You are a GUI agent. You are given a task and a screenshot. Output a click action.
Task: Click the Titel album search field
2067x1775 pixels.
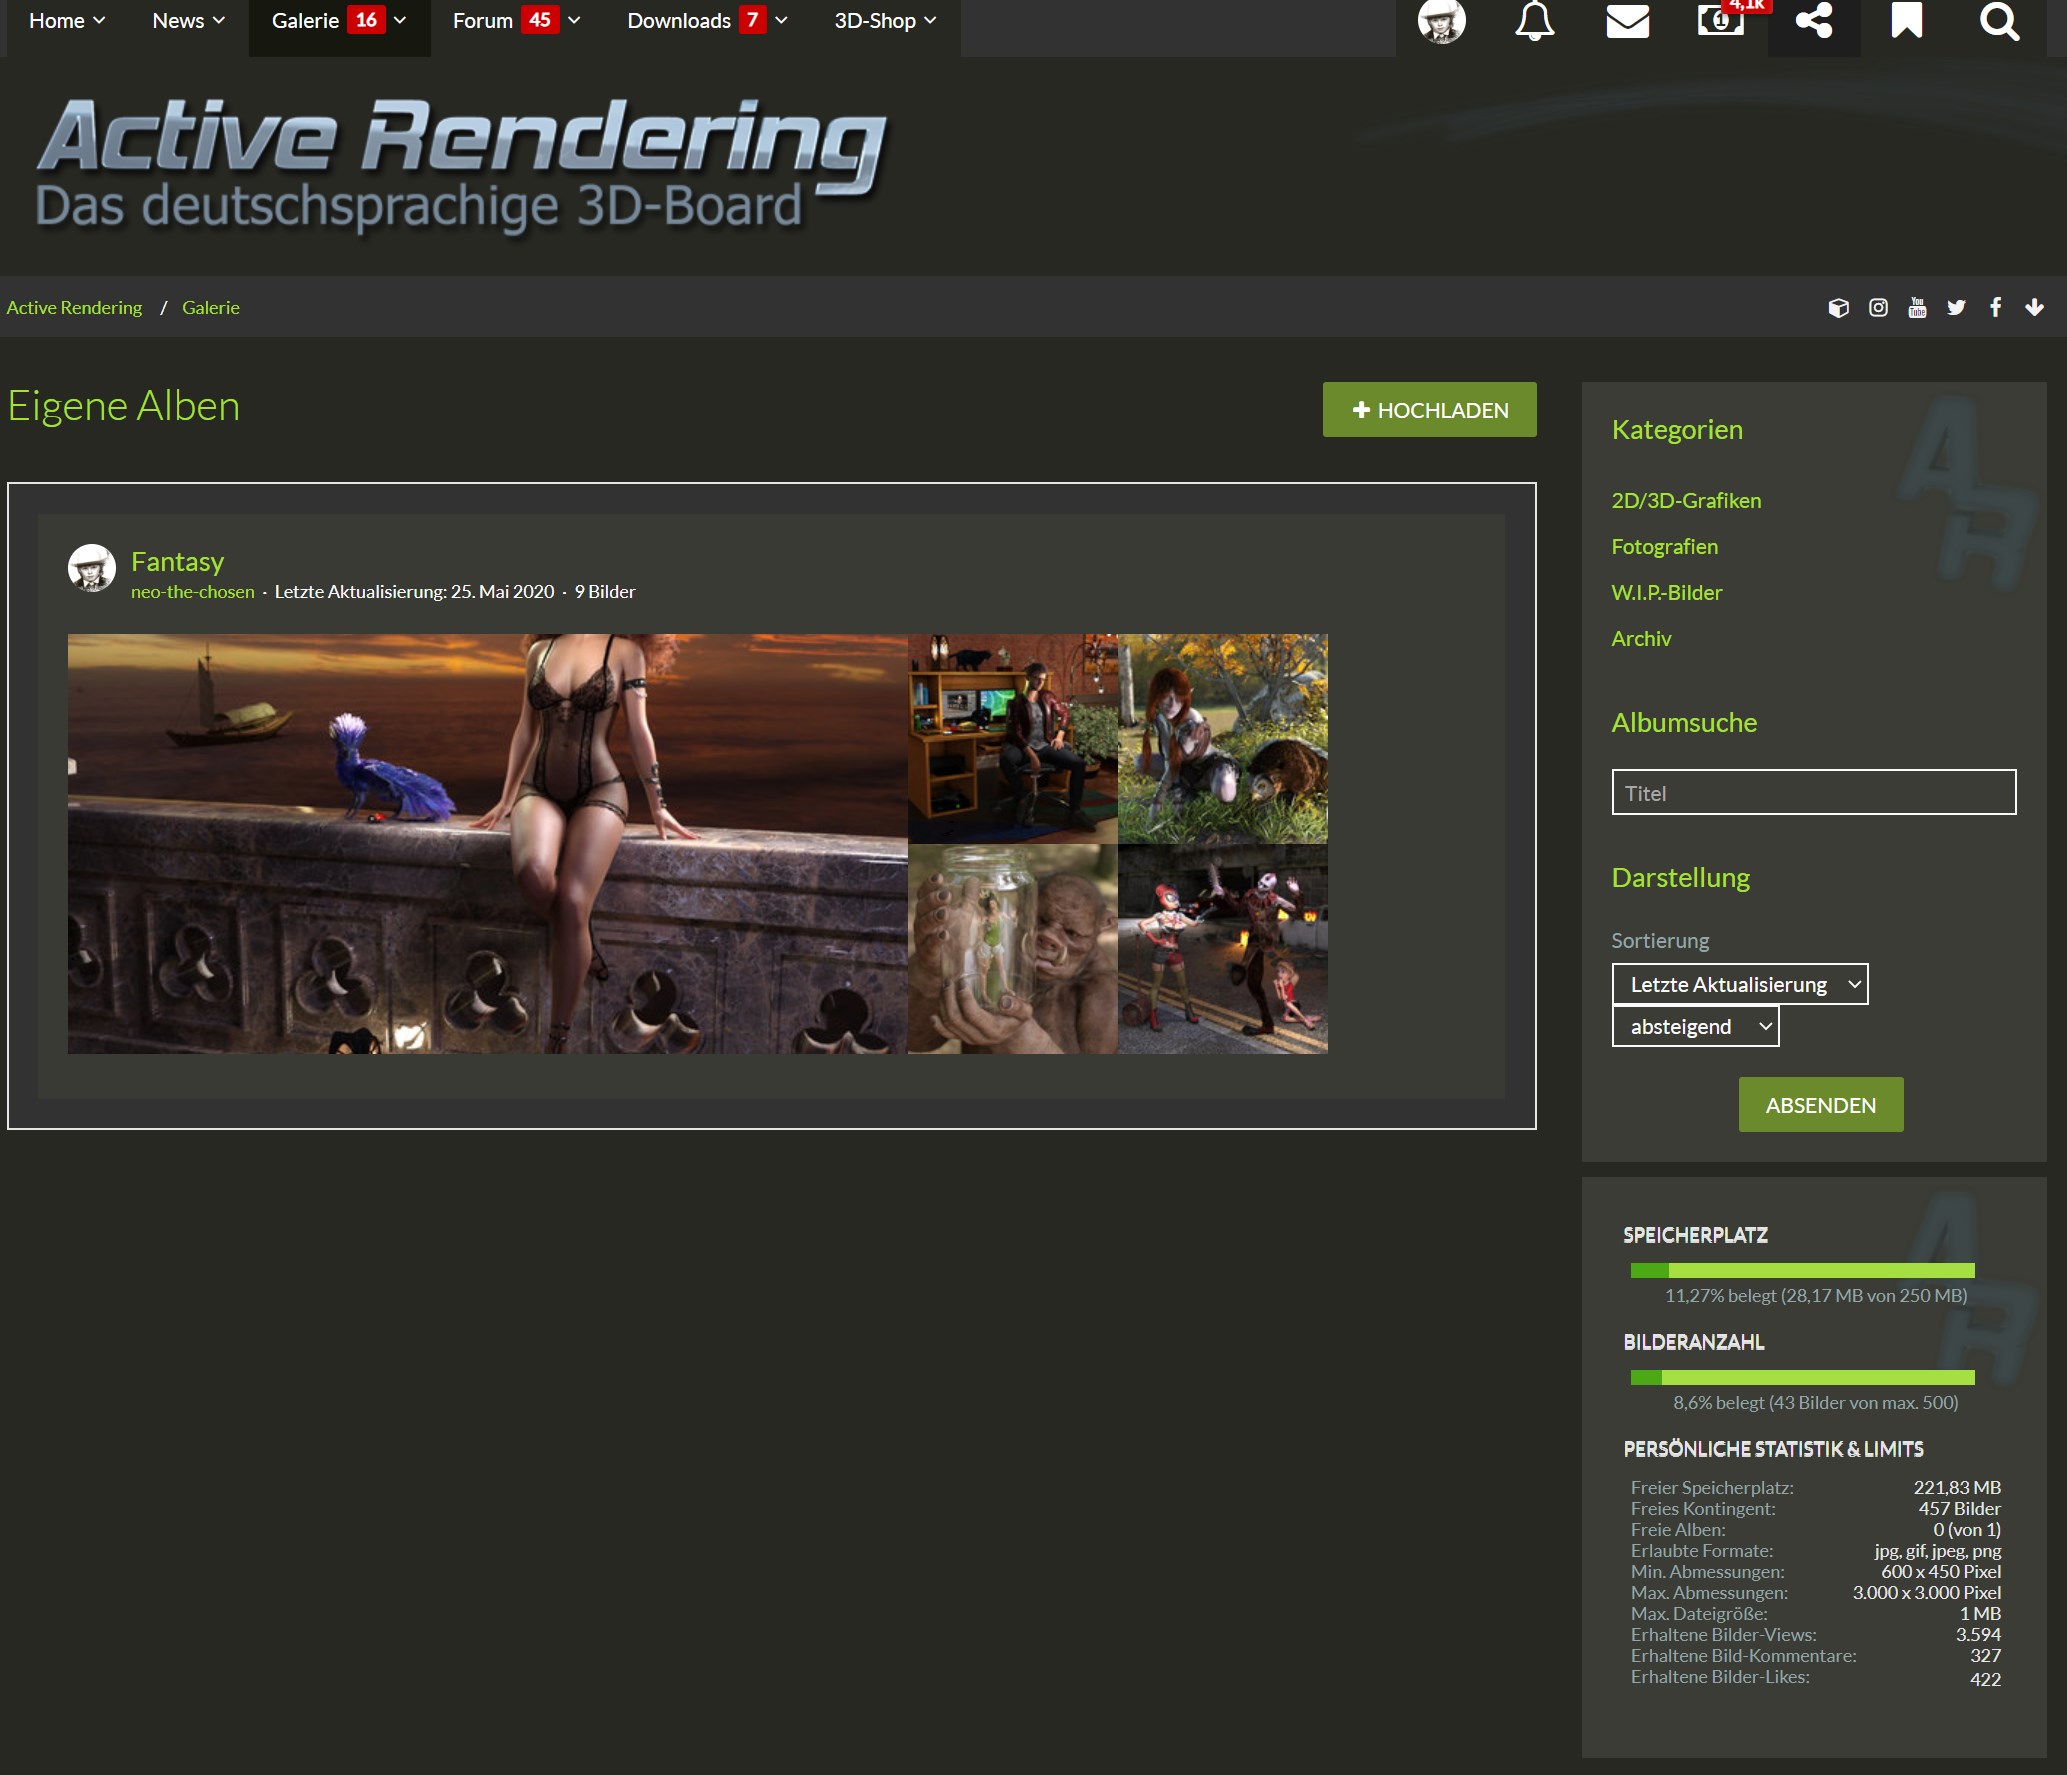click(1813, 793)
